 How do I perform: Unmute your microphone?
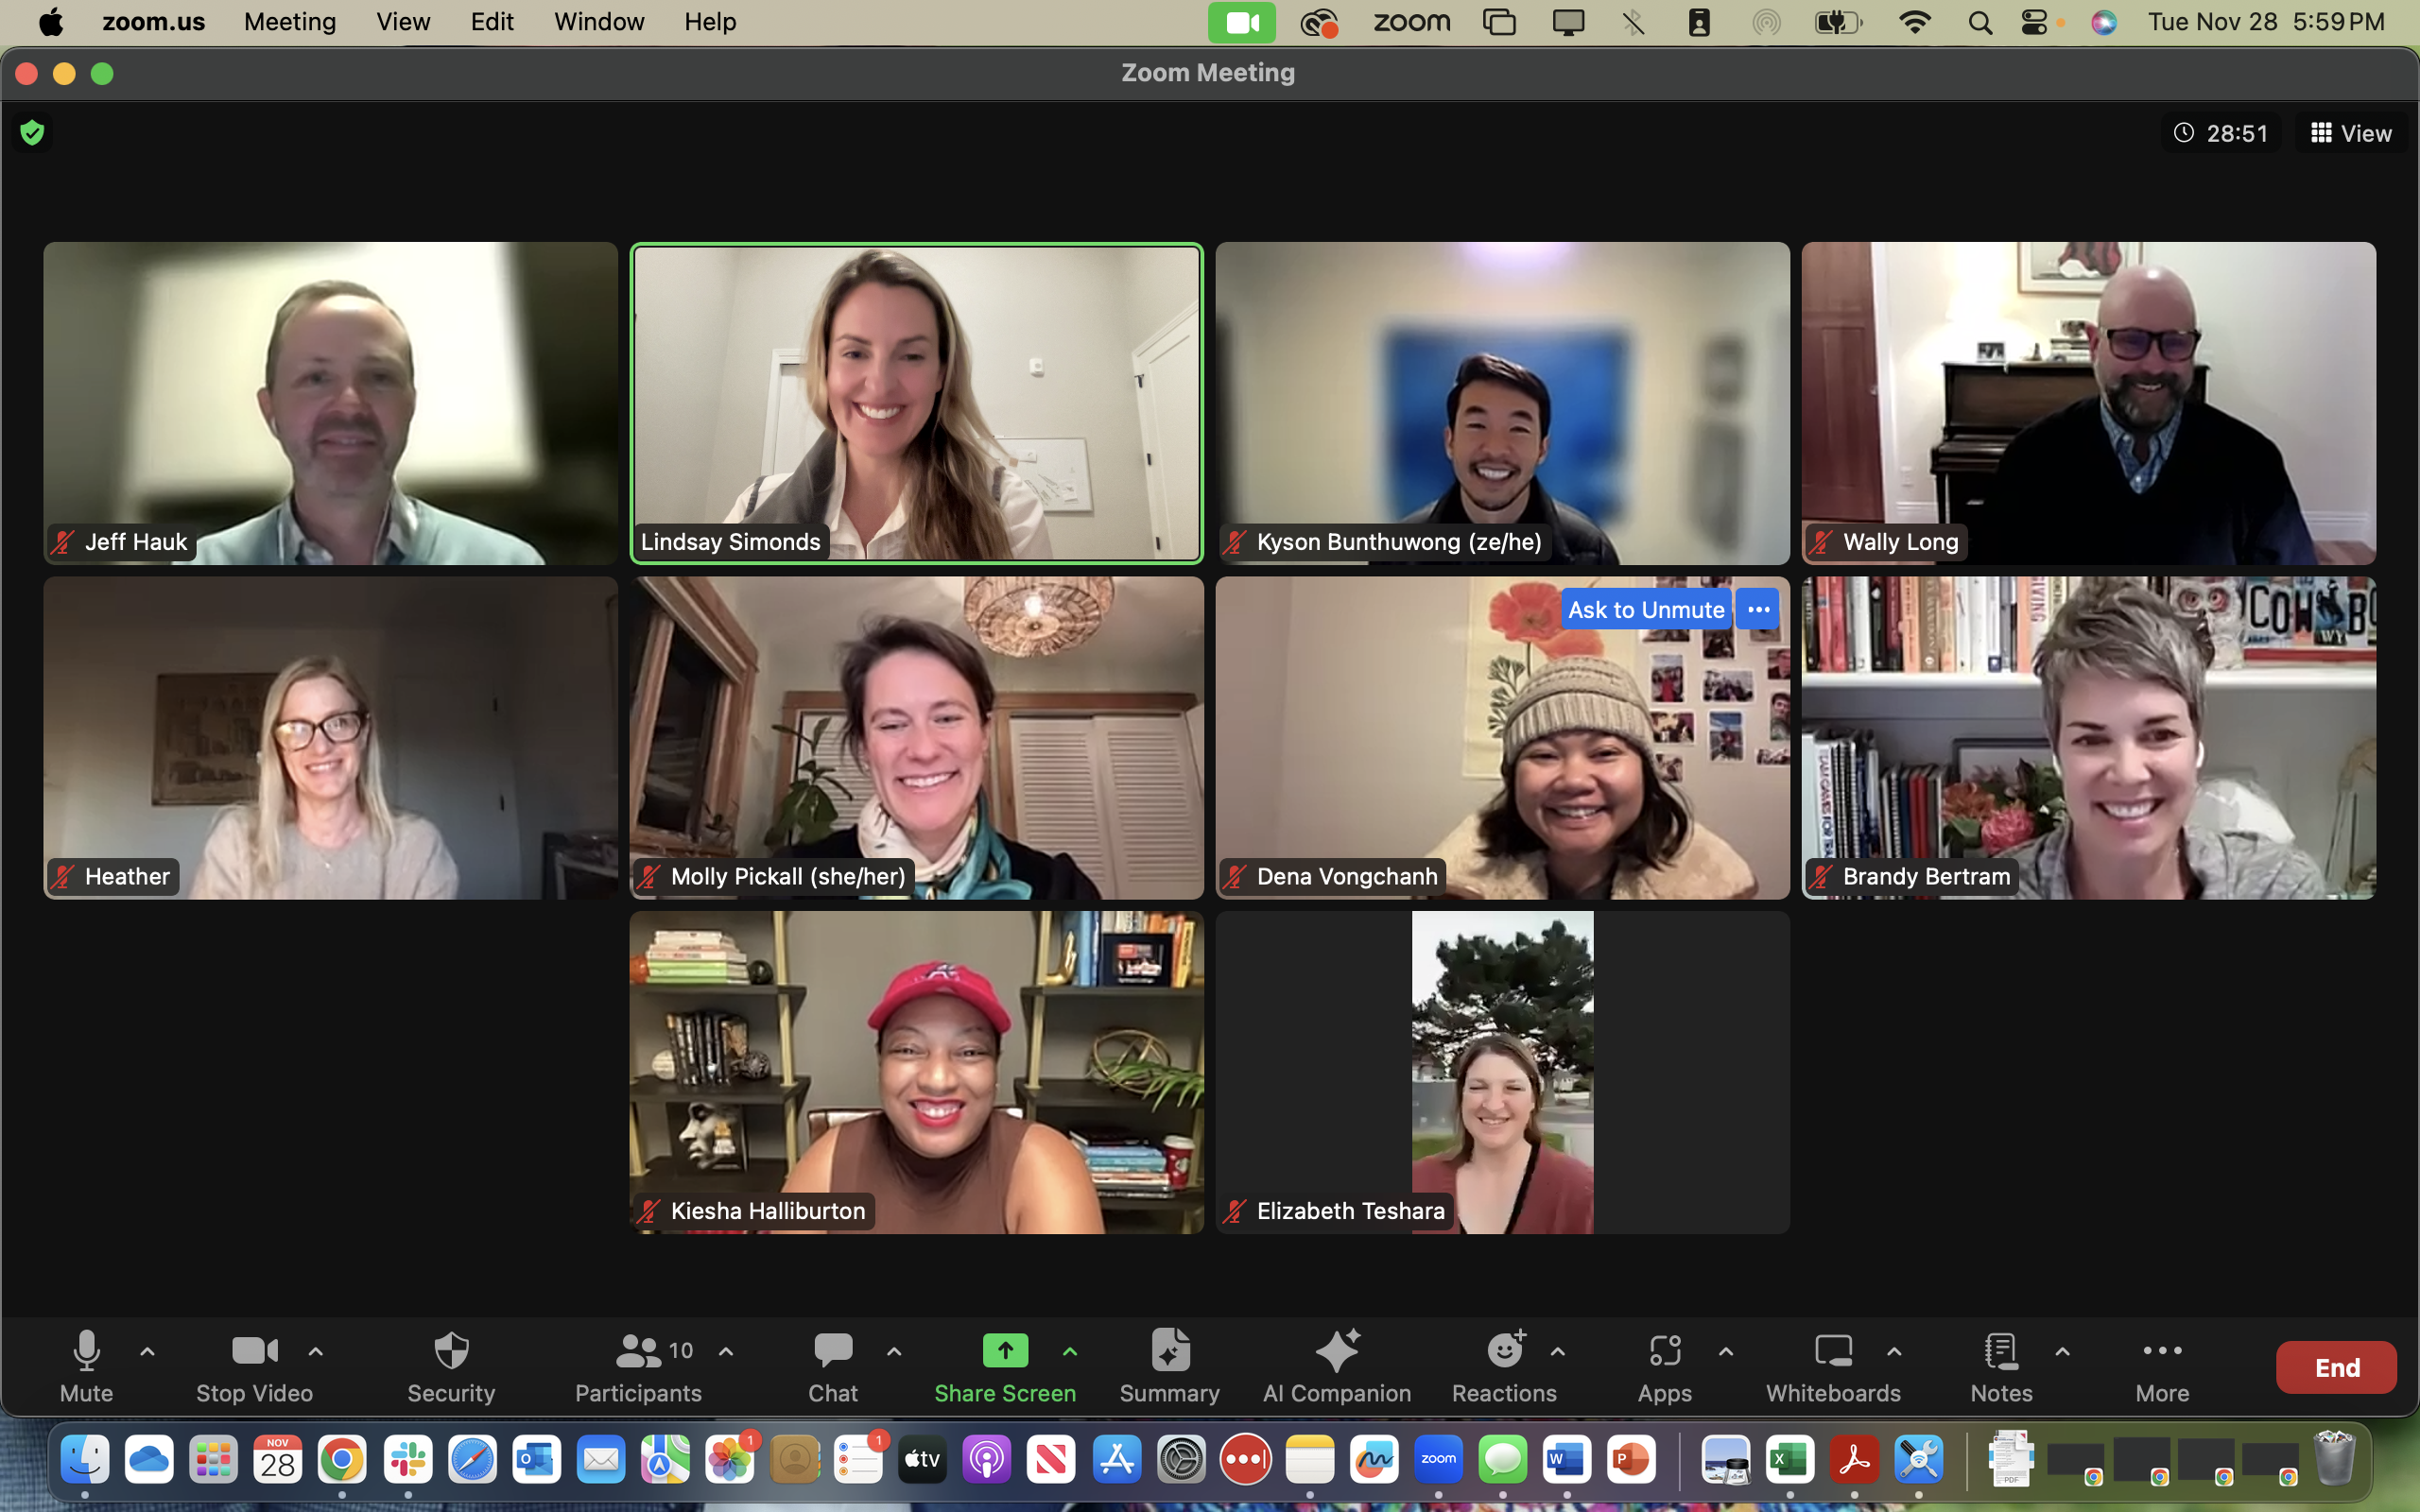[x=86, y=1367]
